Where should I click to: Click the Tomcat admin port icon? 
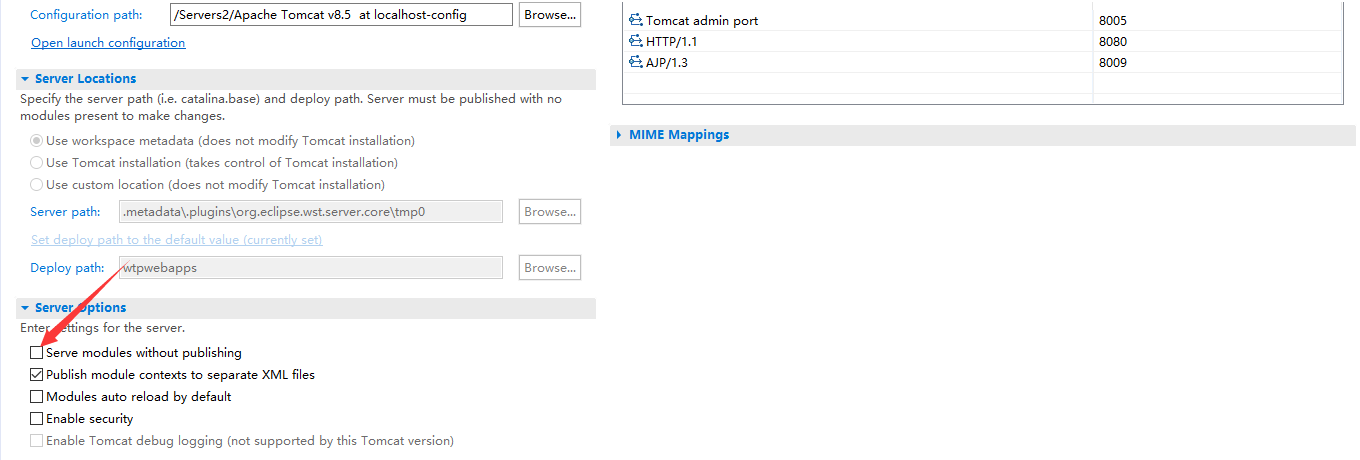coord(635,20)
